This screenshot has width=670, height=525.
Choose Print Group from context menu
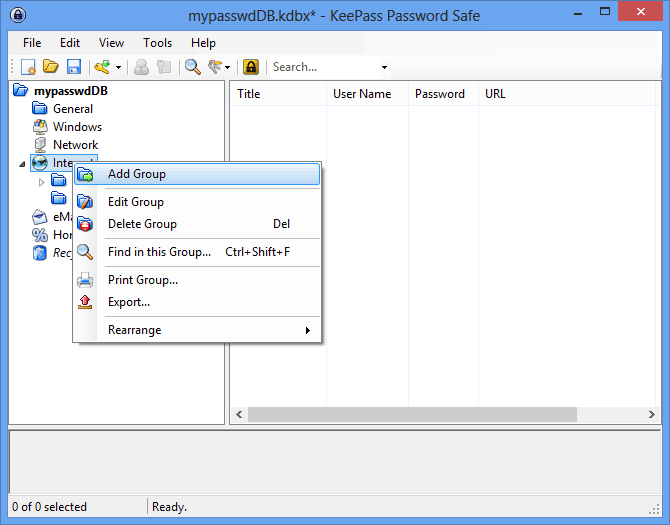tap(197, 280)
